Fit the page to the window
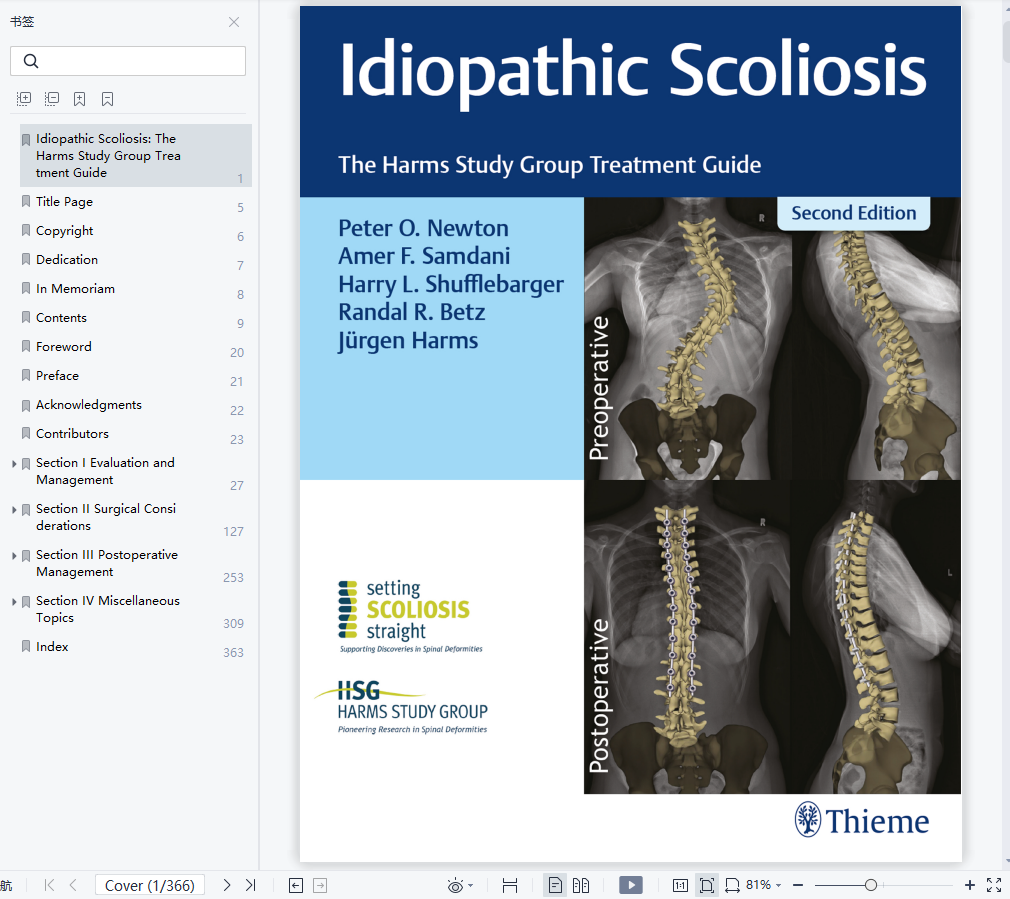This screenshot has width=1010, height=899. (x=707, y=885)
